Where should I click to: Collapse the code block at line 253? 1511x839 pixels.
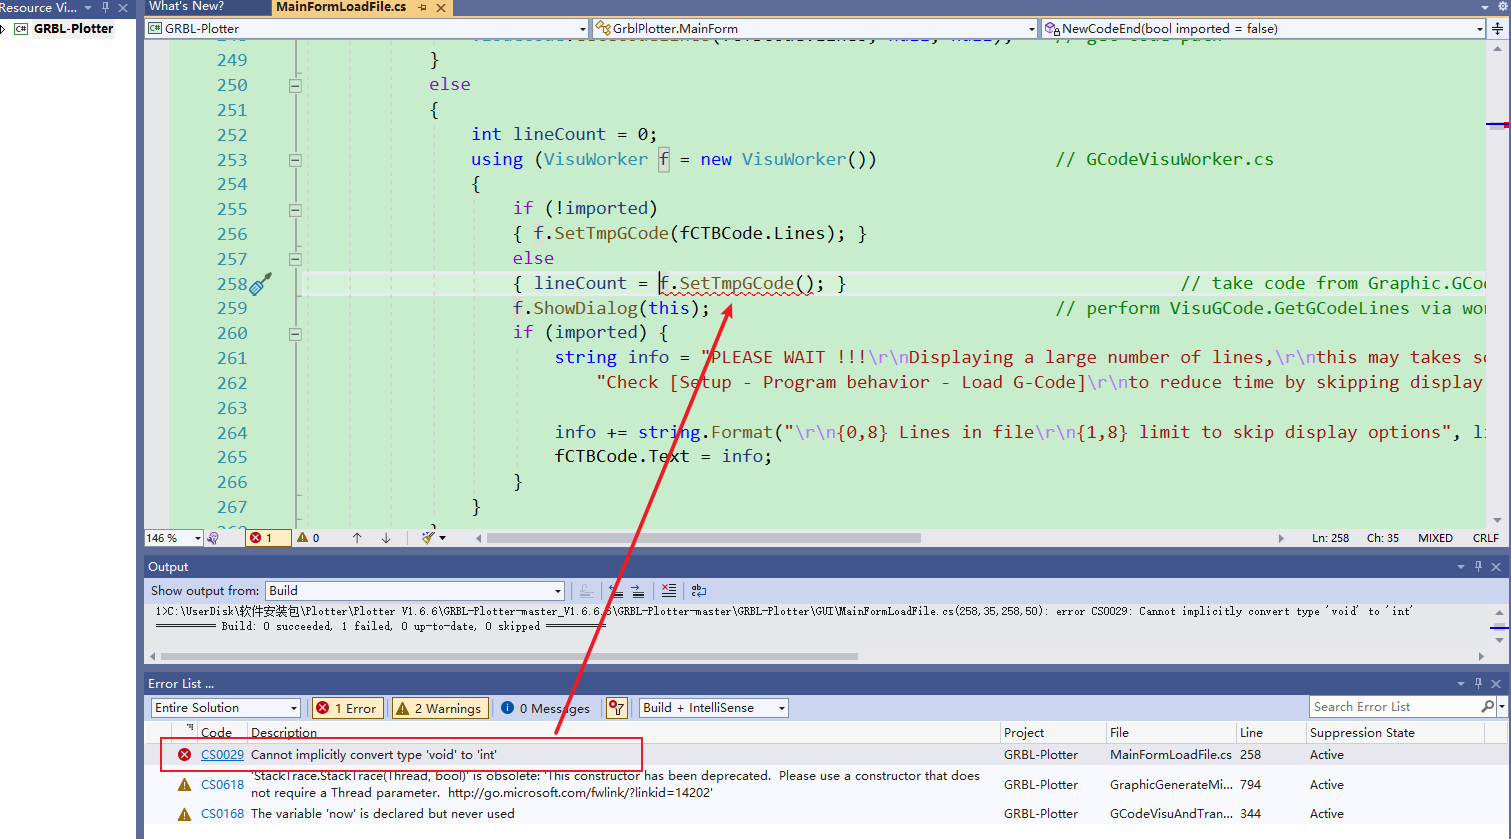tap(295, 160)
